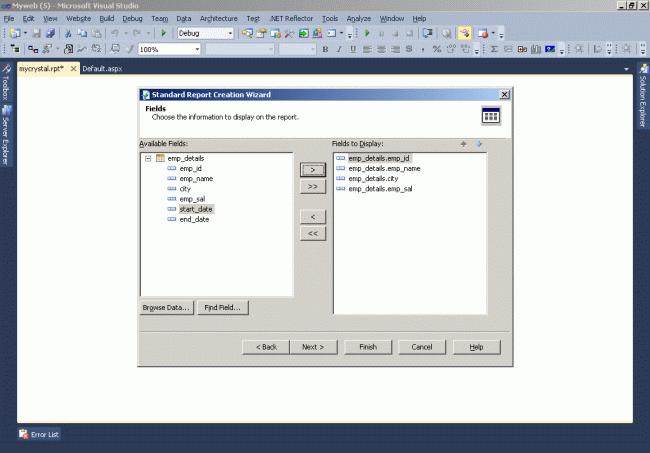Open the Server Explorer side panel

[5, 135]
